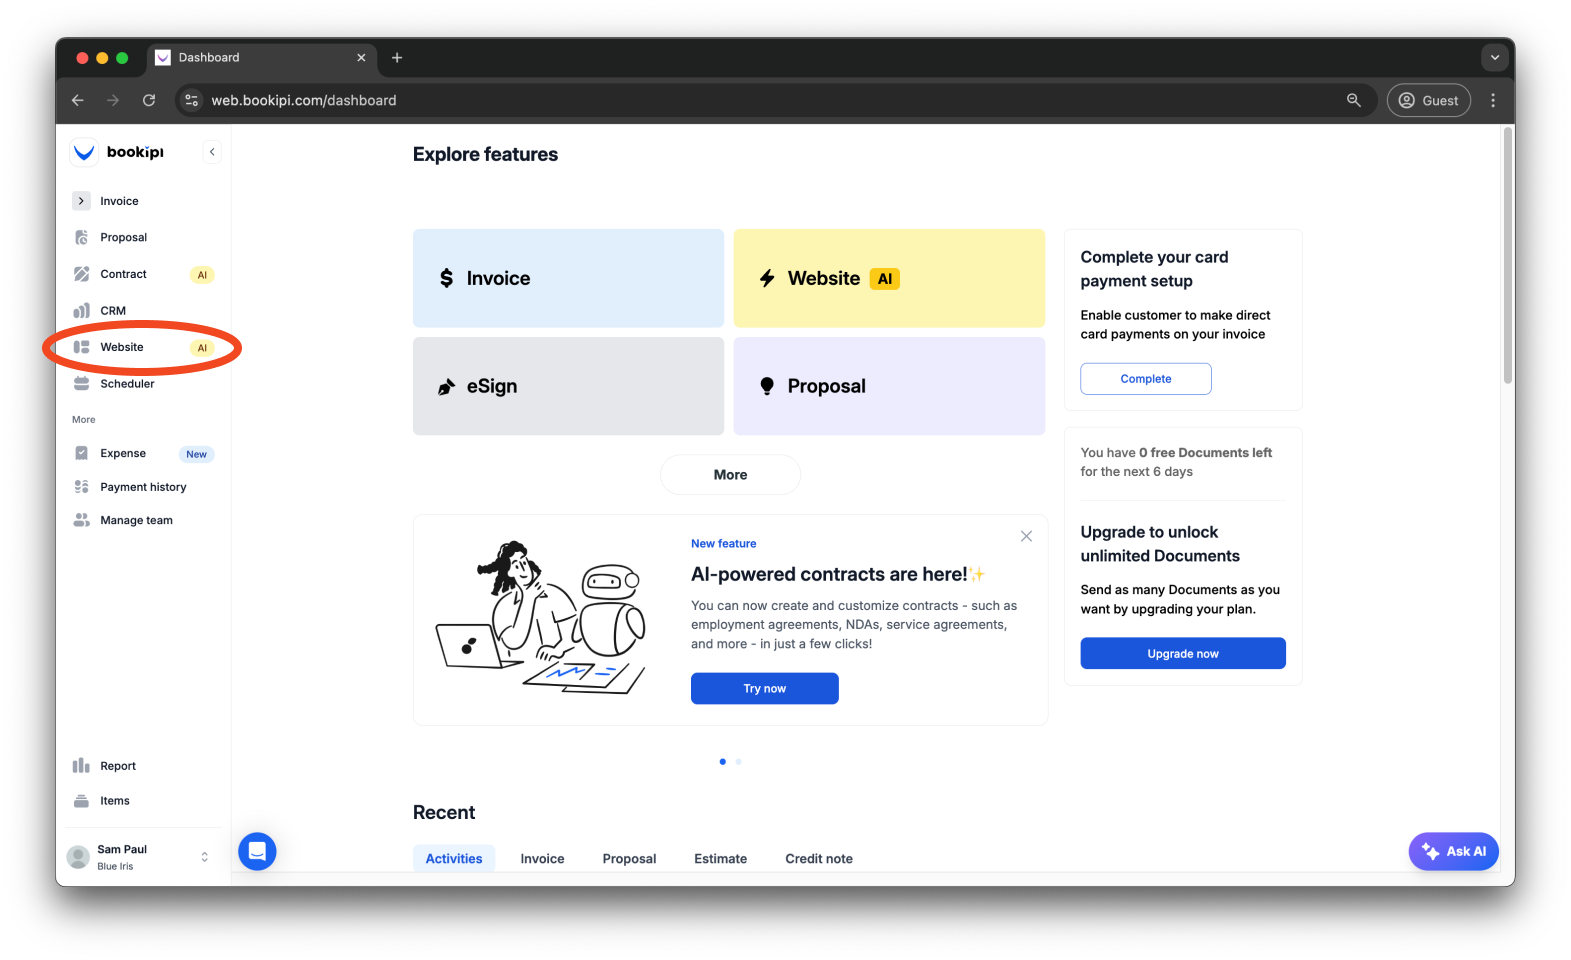Viewport: 1571px width, 960px height.
Task: Select the Dashboard browser tab
Action: tap(262, 58)
